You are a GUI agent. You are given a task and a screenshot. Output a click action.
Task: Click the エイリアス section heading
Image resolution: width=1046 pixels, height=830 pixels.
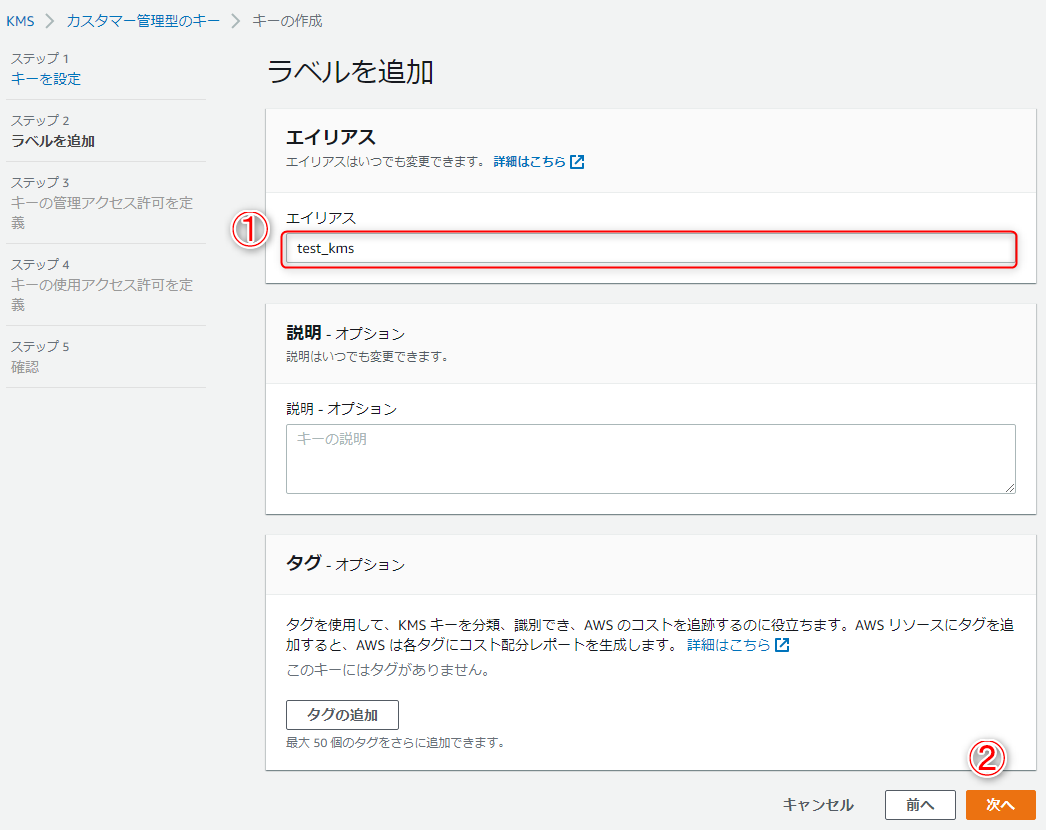[331, 137]
